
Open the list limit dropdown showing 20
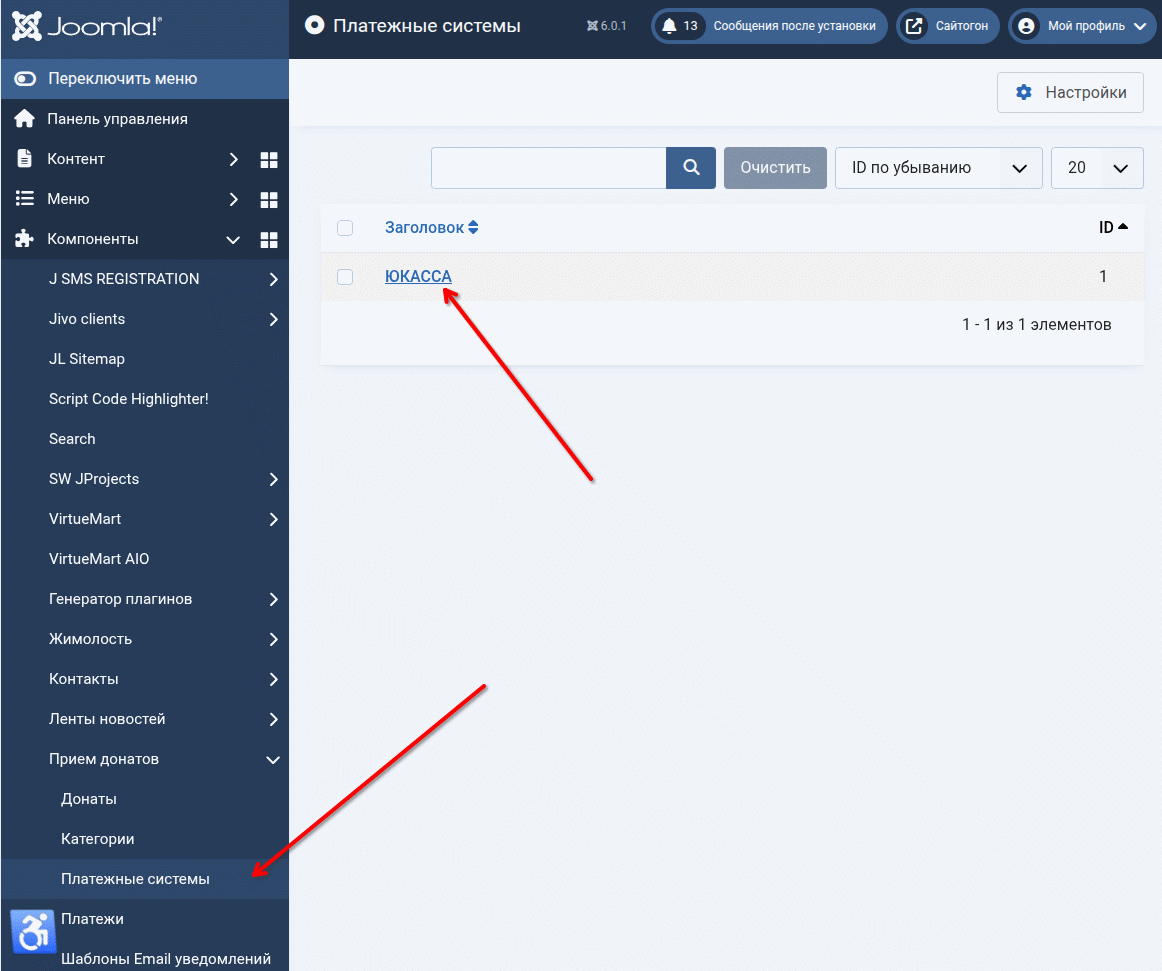[1096, 168]
